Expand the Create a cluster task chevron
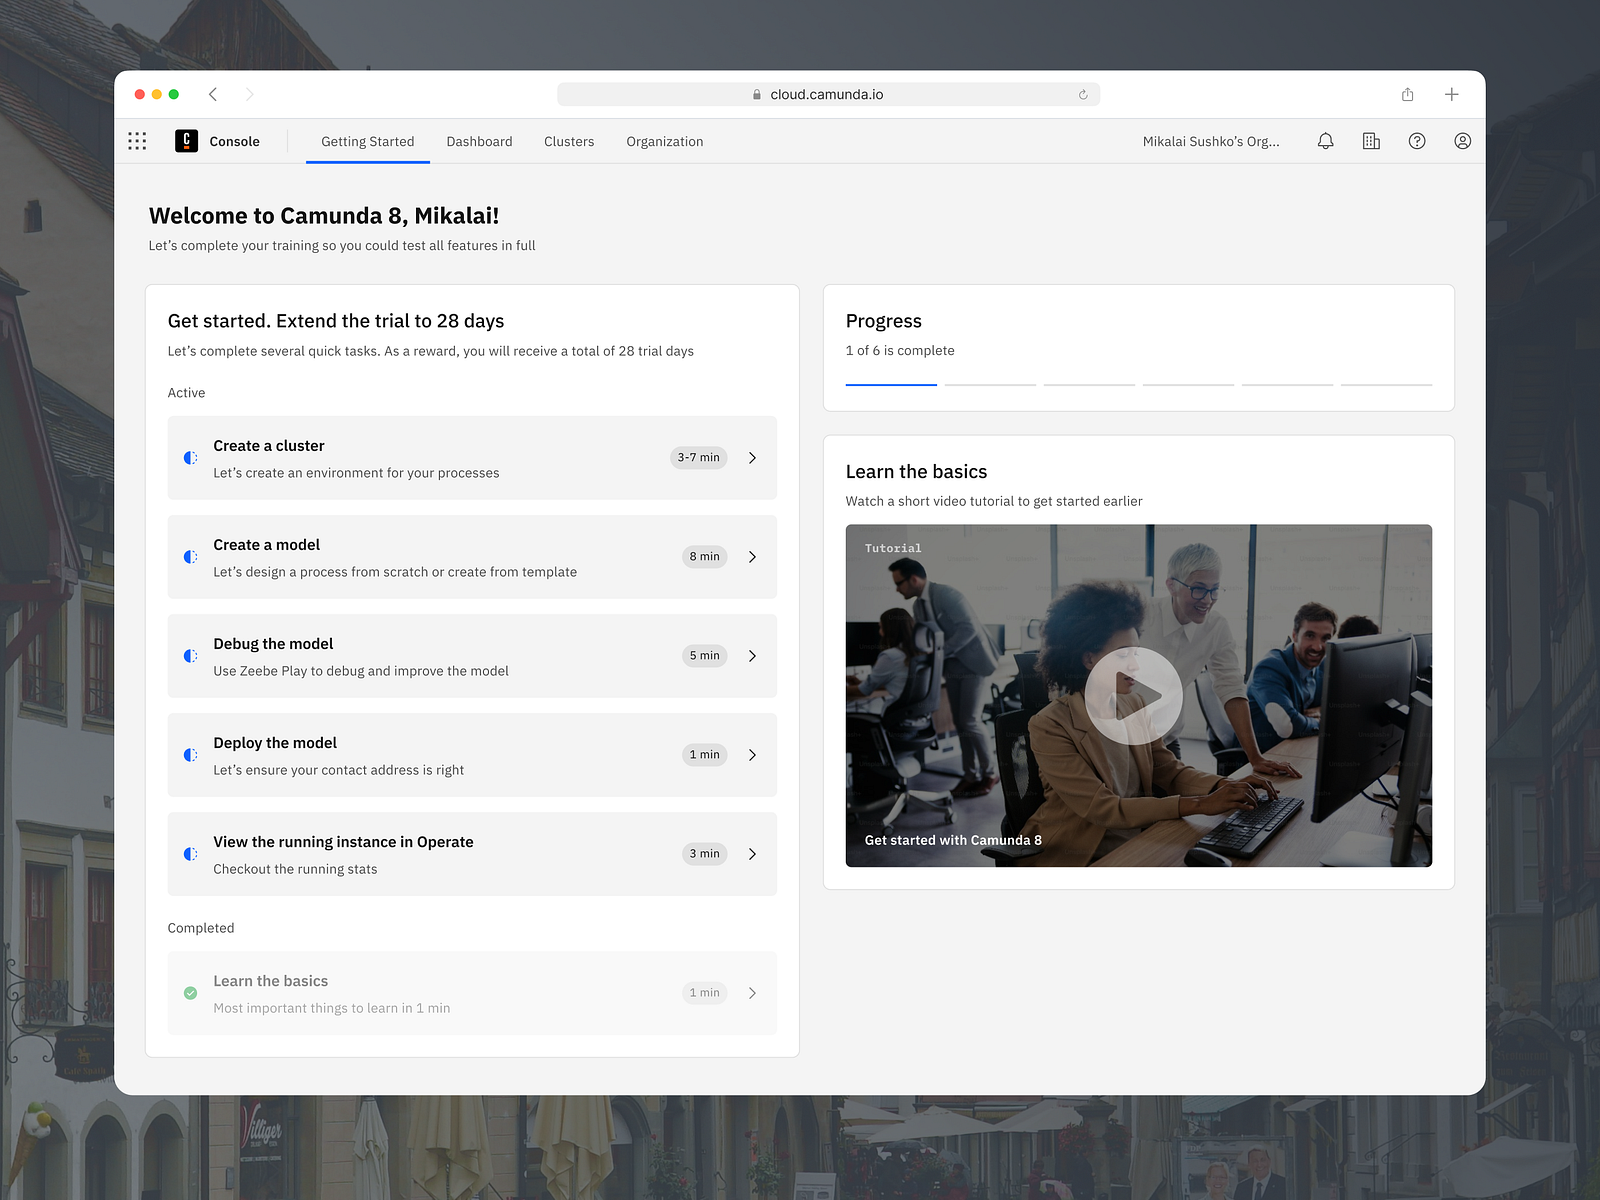1600x1200 pixels. (x=752, y=458)
